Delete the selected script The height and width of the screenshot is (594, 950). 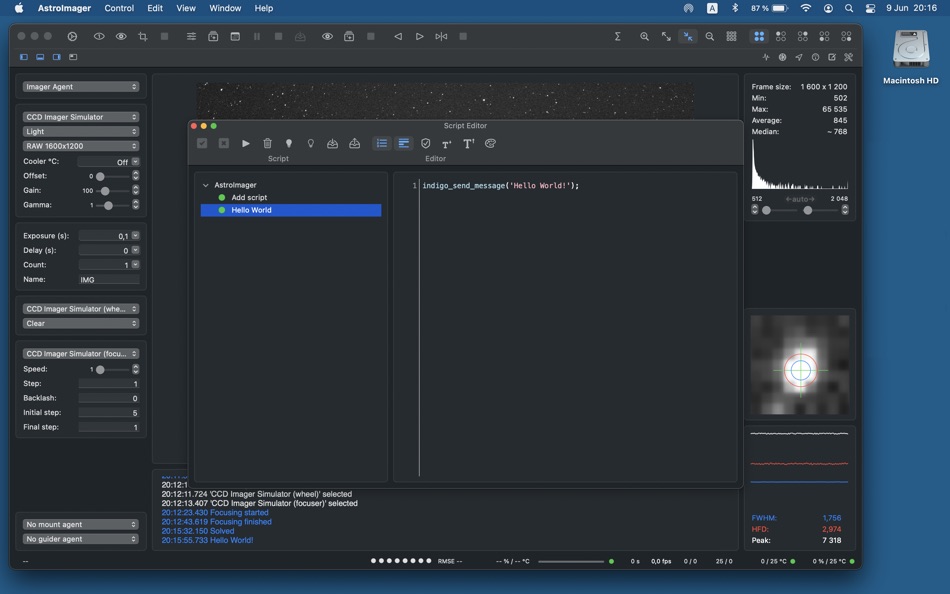pyautogui.click(x=267, y=143)
